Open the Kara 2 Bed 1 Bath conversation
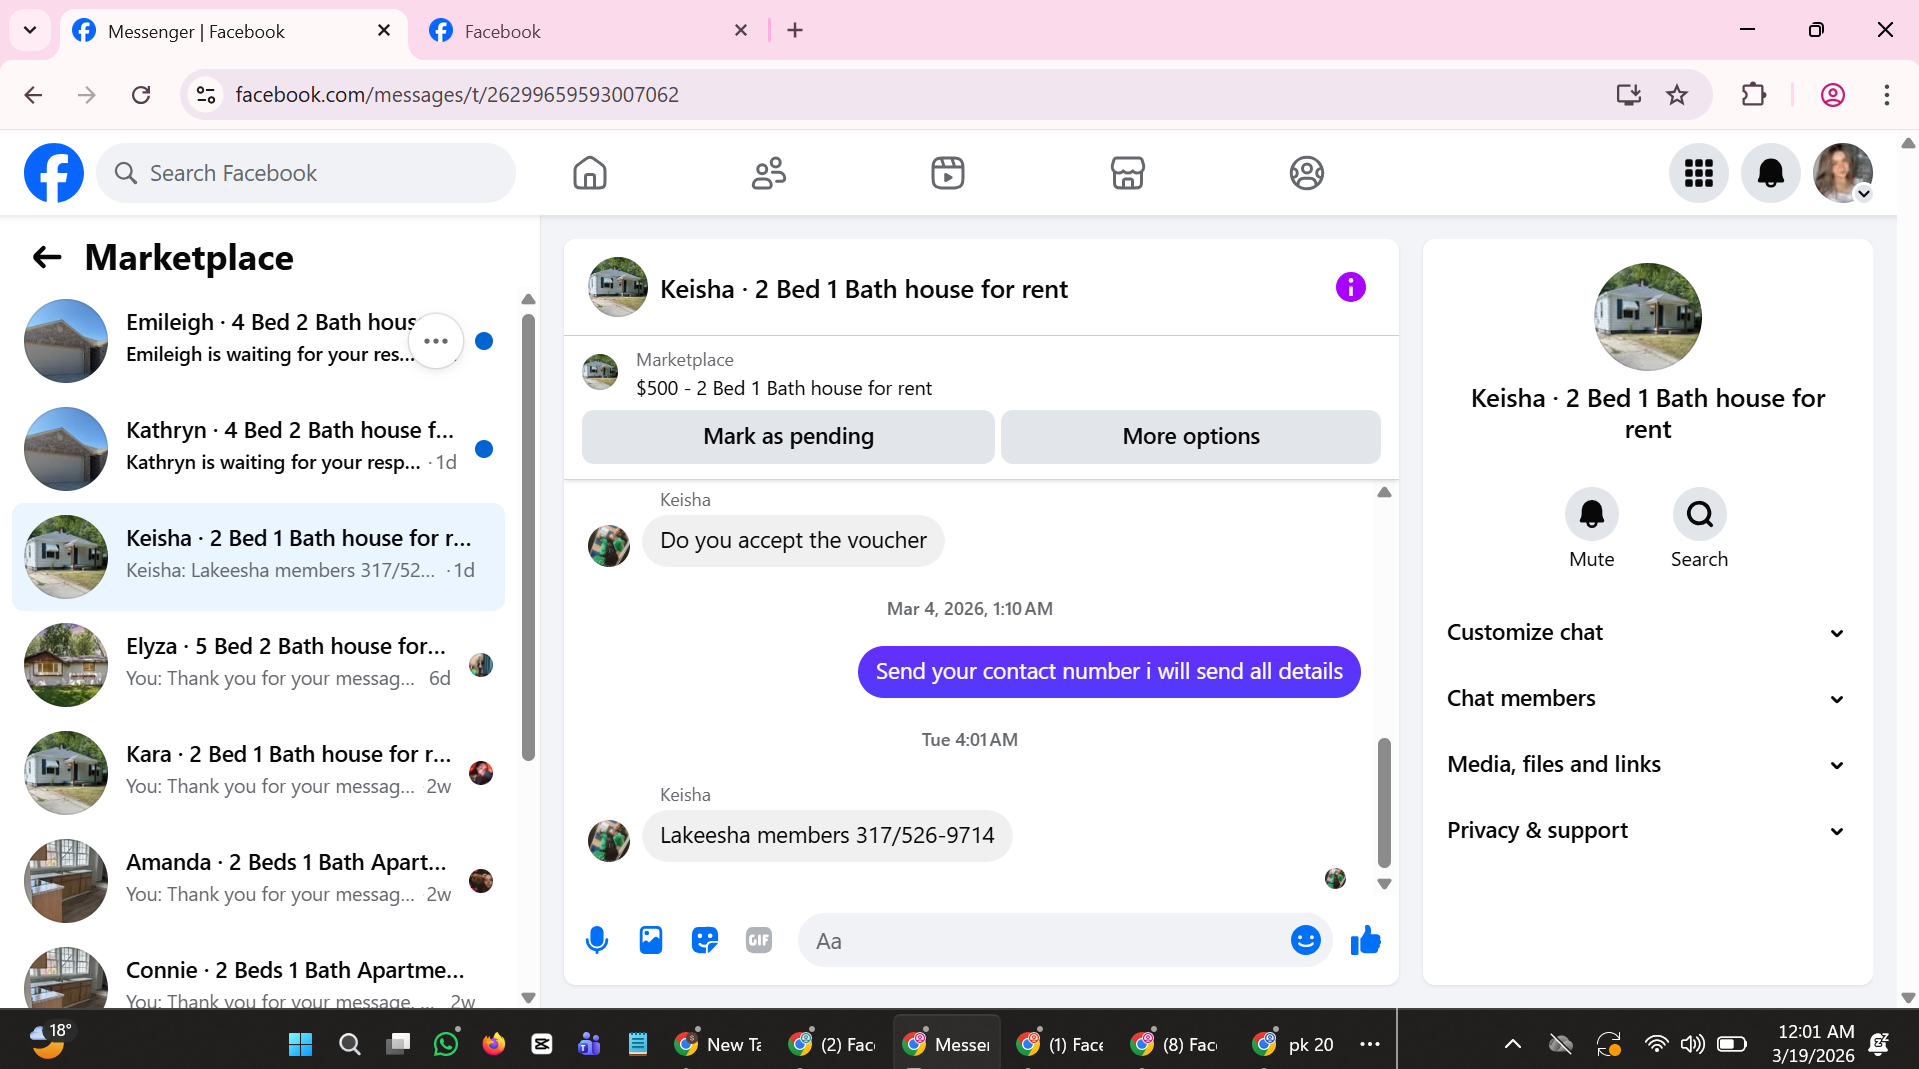1919x1069 pixels. point(258,773)
